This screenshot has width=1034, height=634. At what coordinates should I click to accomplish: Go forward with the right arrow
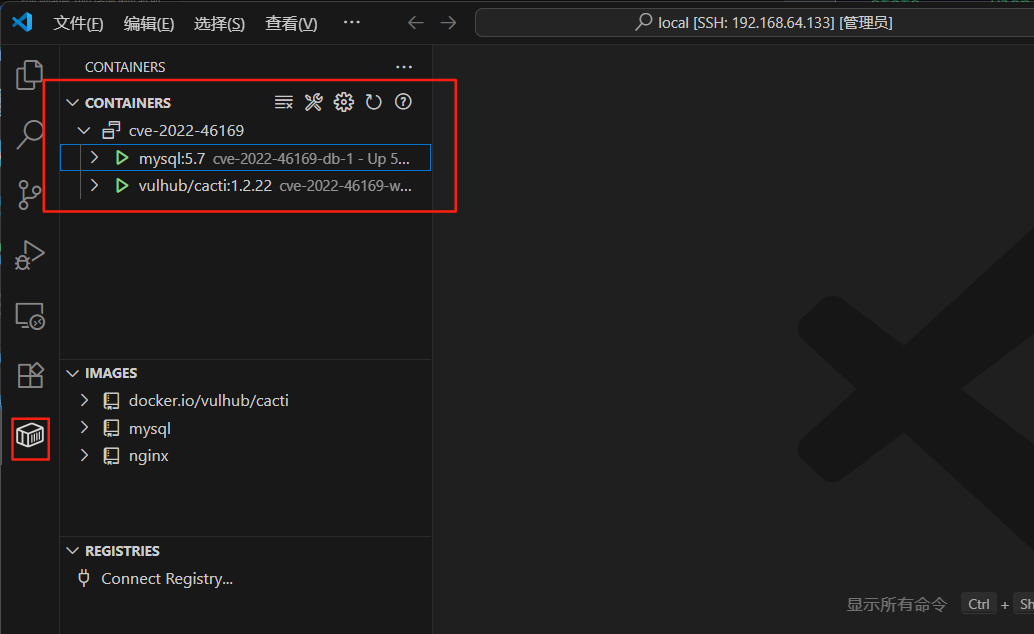point(448,22)
